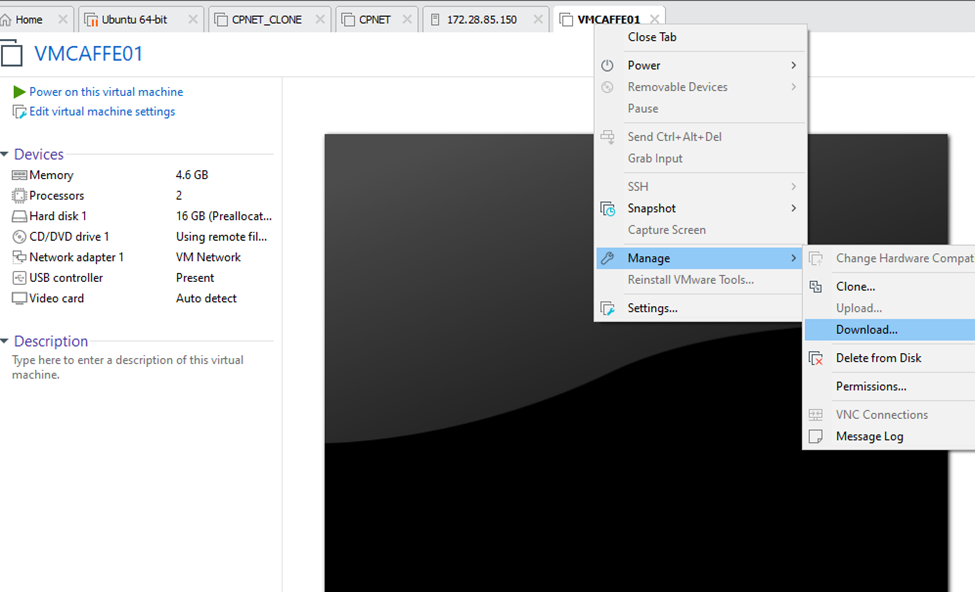Choose Close Tab from the context menu
975x592 pixels.
(x=700, y=37)
